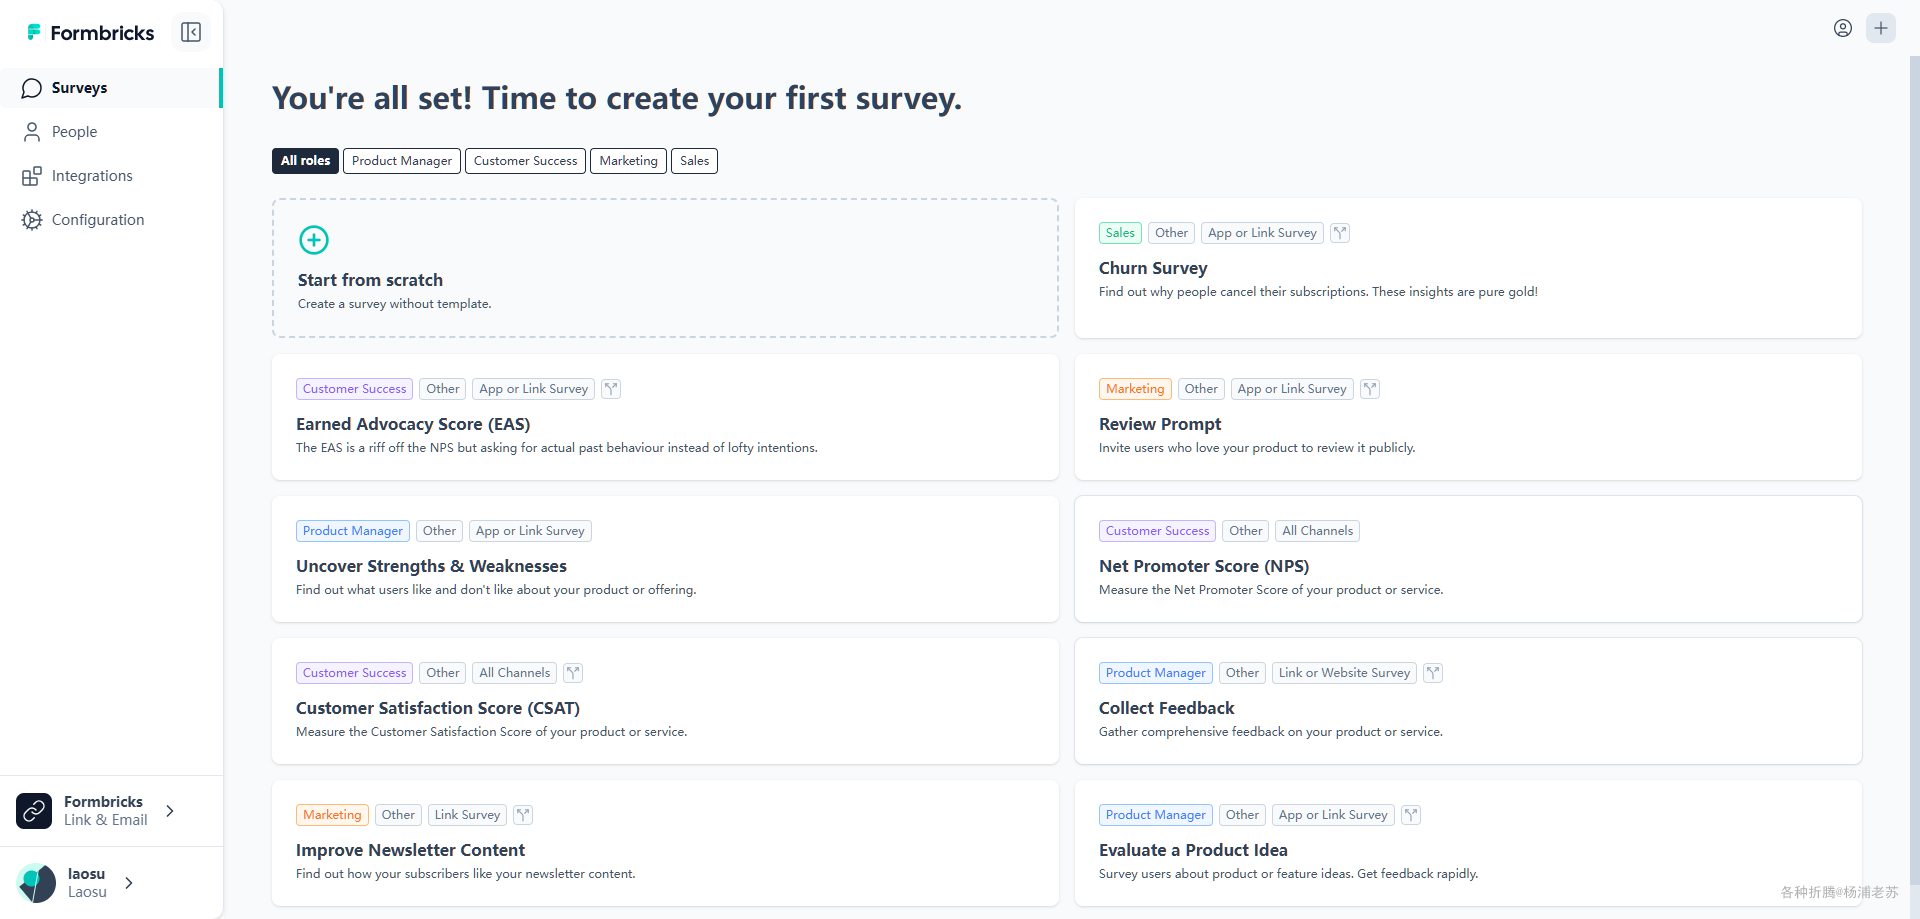This screenshot has height=919, width=1920.
Task: Open the user account icon at top right
Action: pyautogui.click(x=1843, y=28)
